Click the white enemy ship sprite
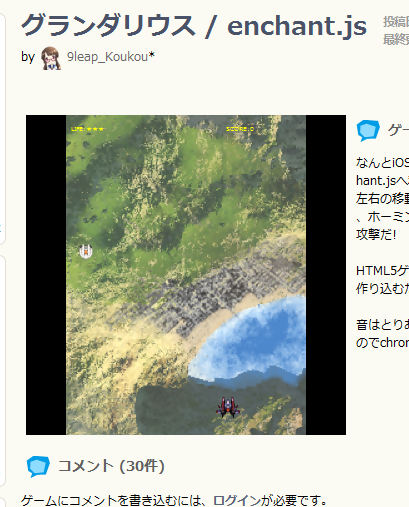This screenshot has width=409, height=507. point(86,251)
